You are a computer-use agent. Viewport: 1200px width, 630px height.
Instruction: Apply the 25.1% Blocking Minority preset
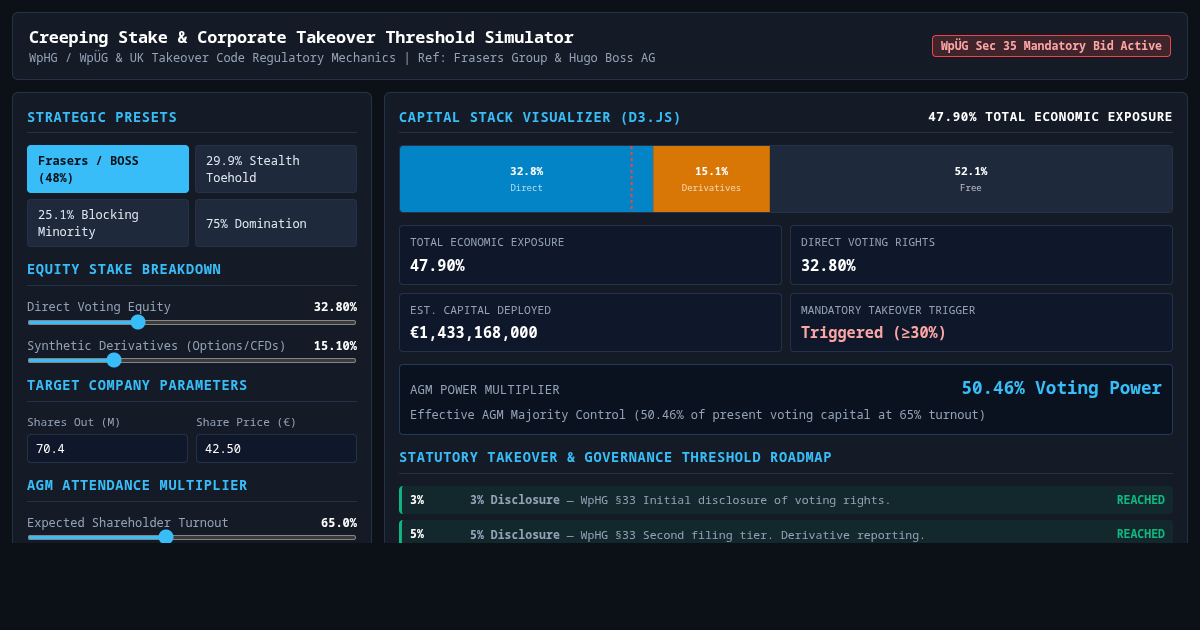(108, 223)
